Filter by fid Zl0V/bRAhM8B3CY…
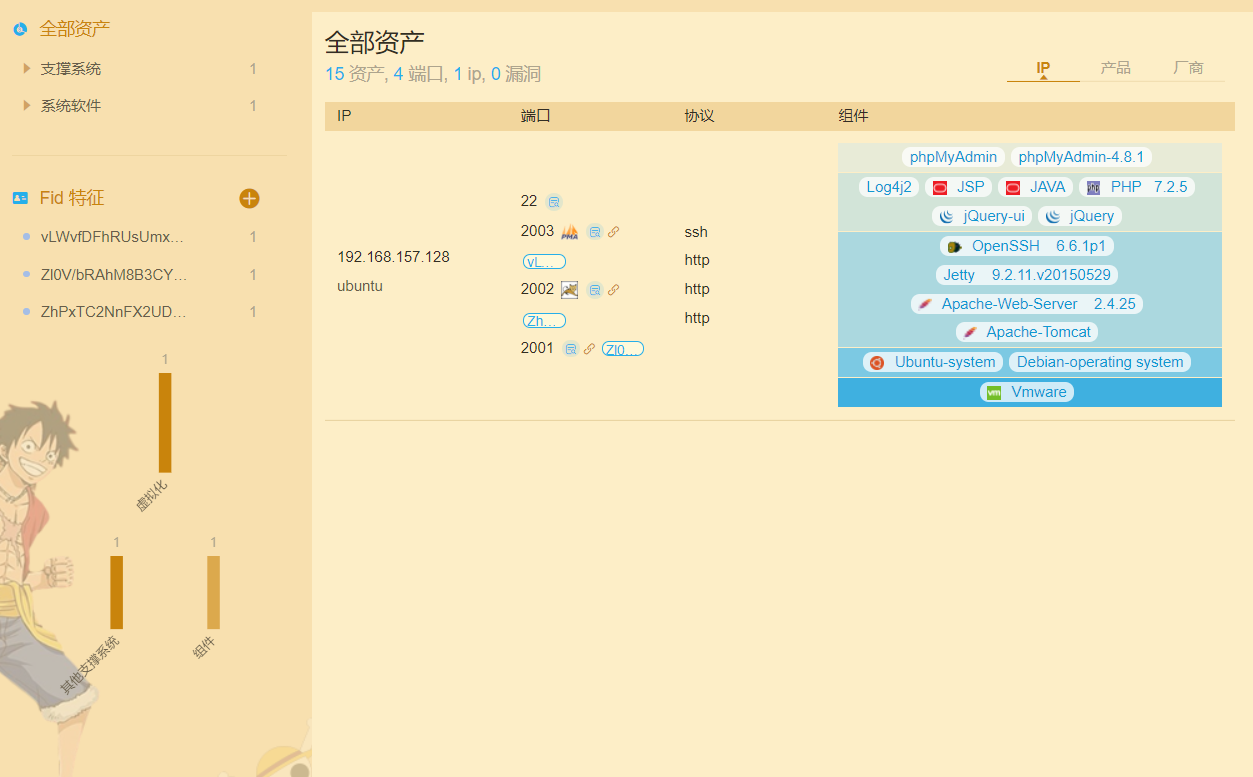The width and height of the screenshot is (1253, 777). point(114,274)
